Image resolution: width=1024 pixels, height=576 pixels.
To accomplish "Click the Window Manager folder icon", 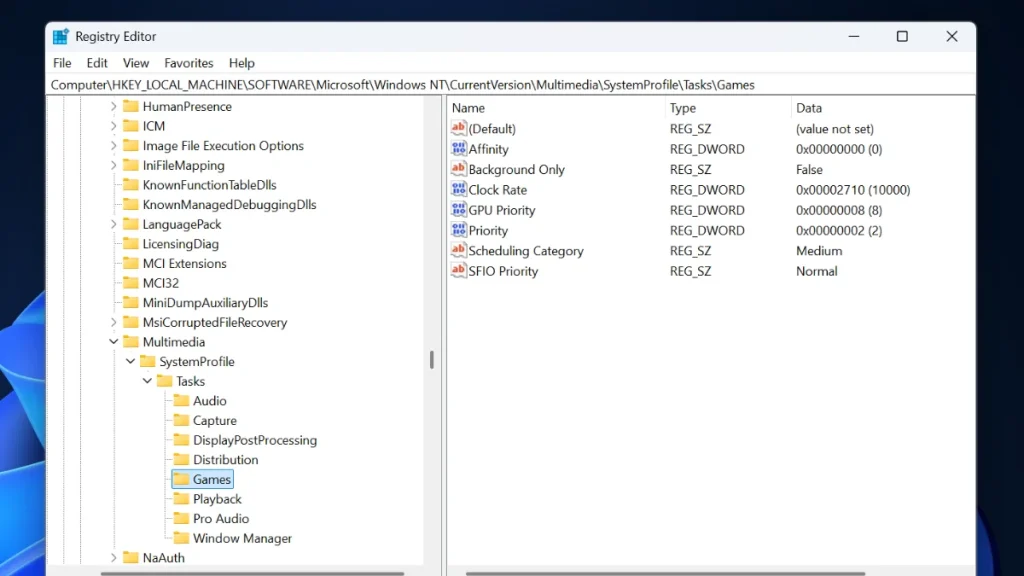I will pyautogui.click(x=181, y=537).
